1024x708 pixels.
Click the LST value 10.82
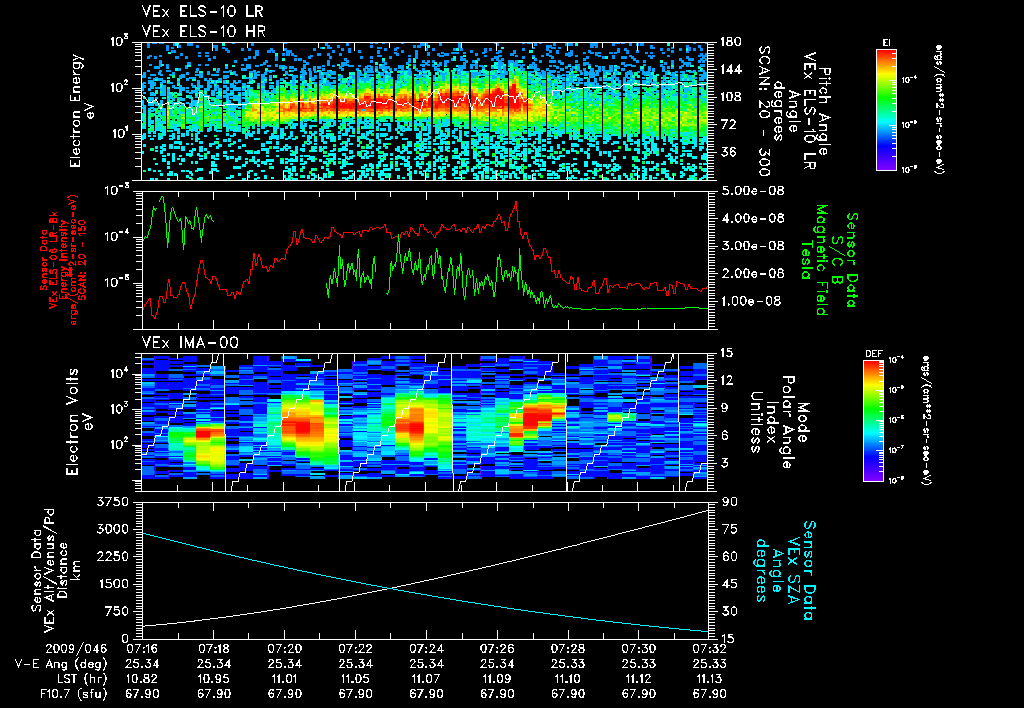point(142,679)
